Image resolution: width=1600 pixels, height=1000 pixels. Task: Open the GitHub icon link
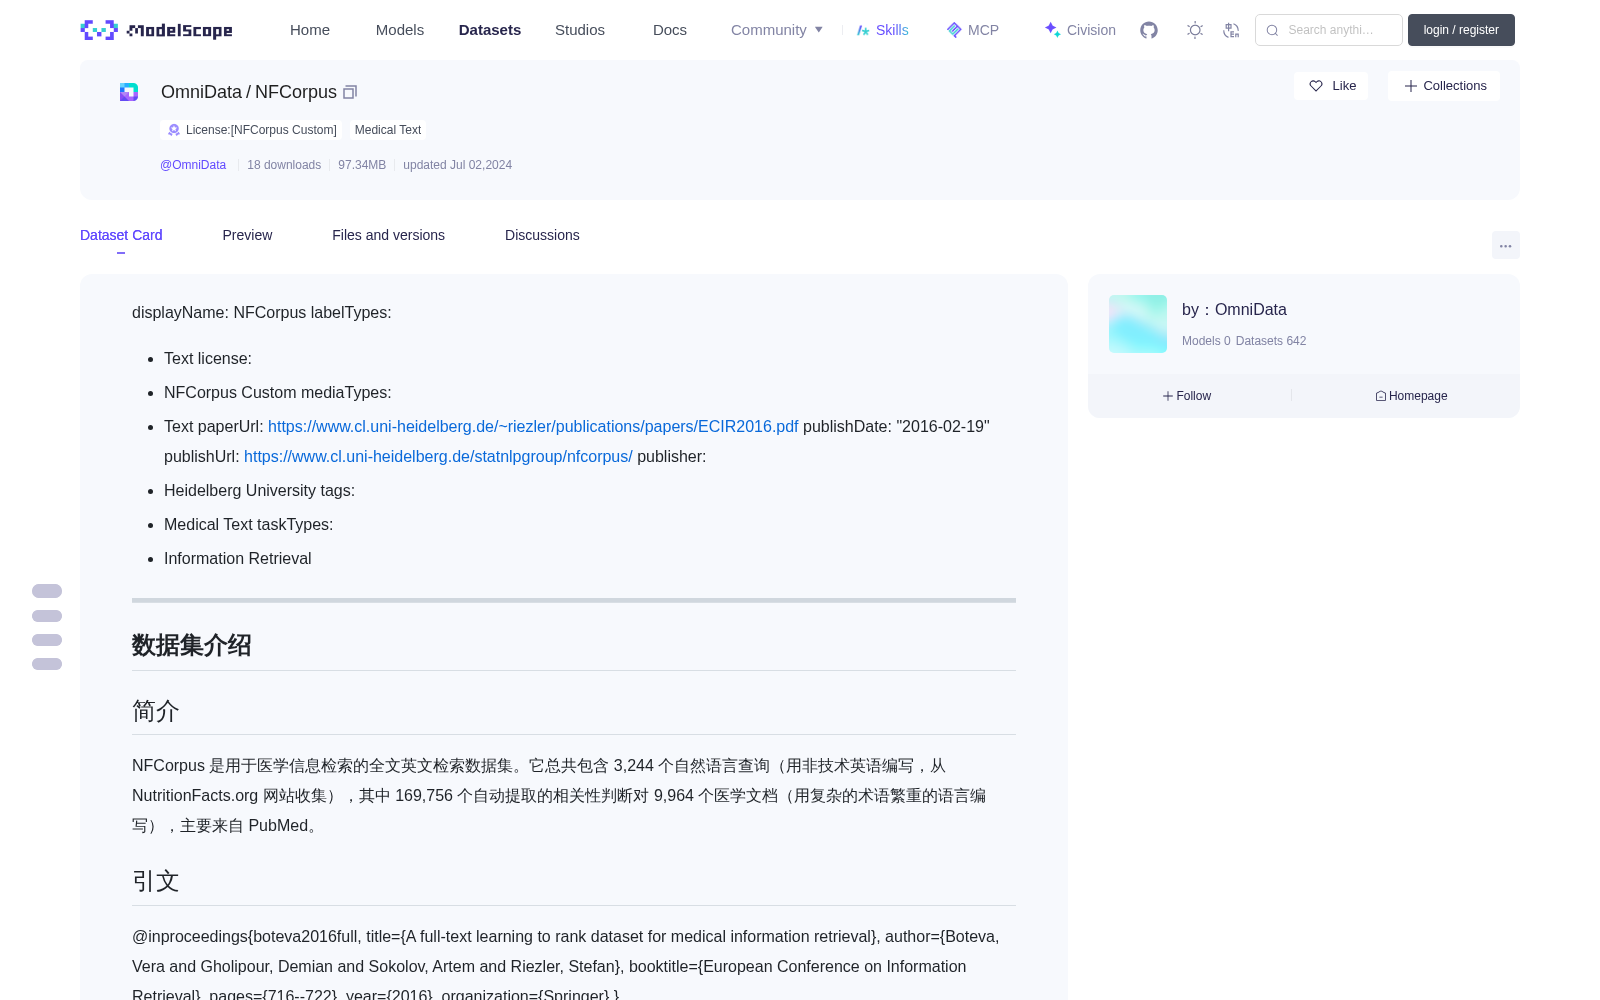(x=1149, y=30)
